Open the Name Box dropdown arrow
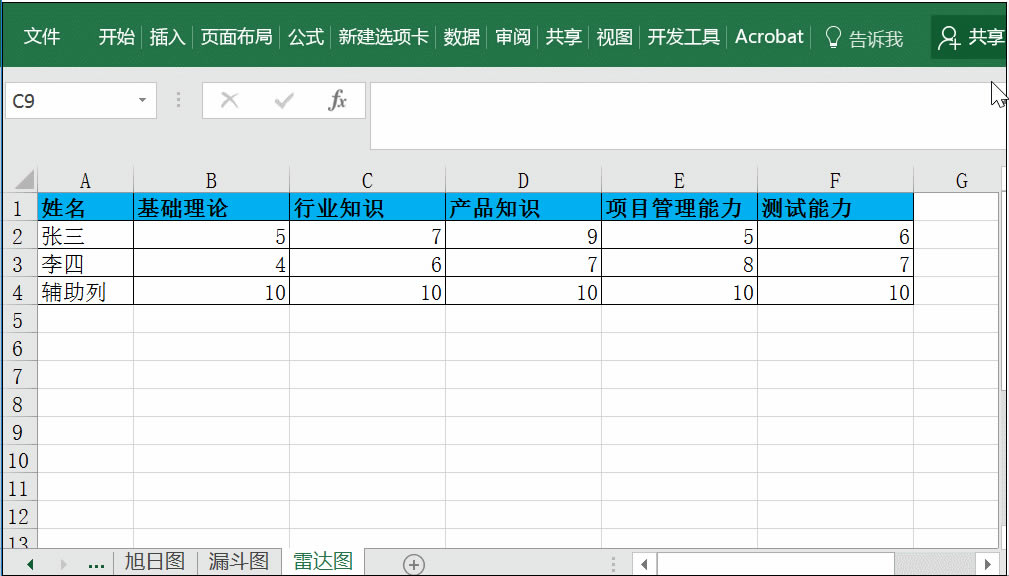Image resolution: width=1009 pixels, height=576 pixels. pos(142,100)
